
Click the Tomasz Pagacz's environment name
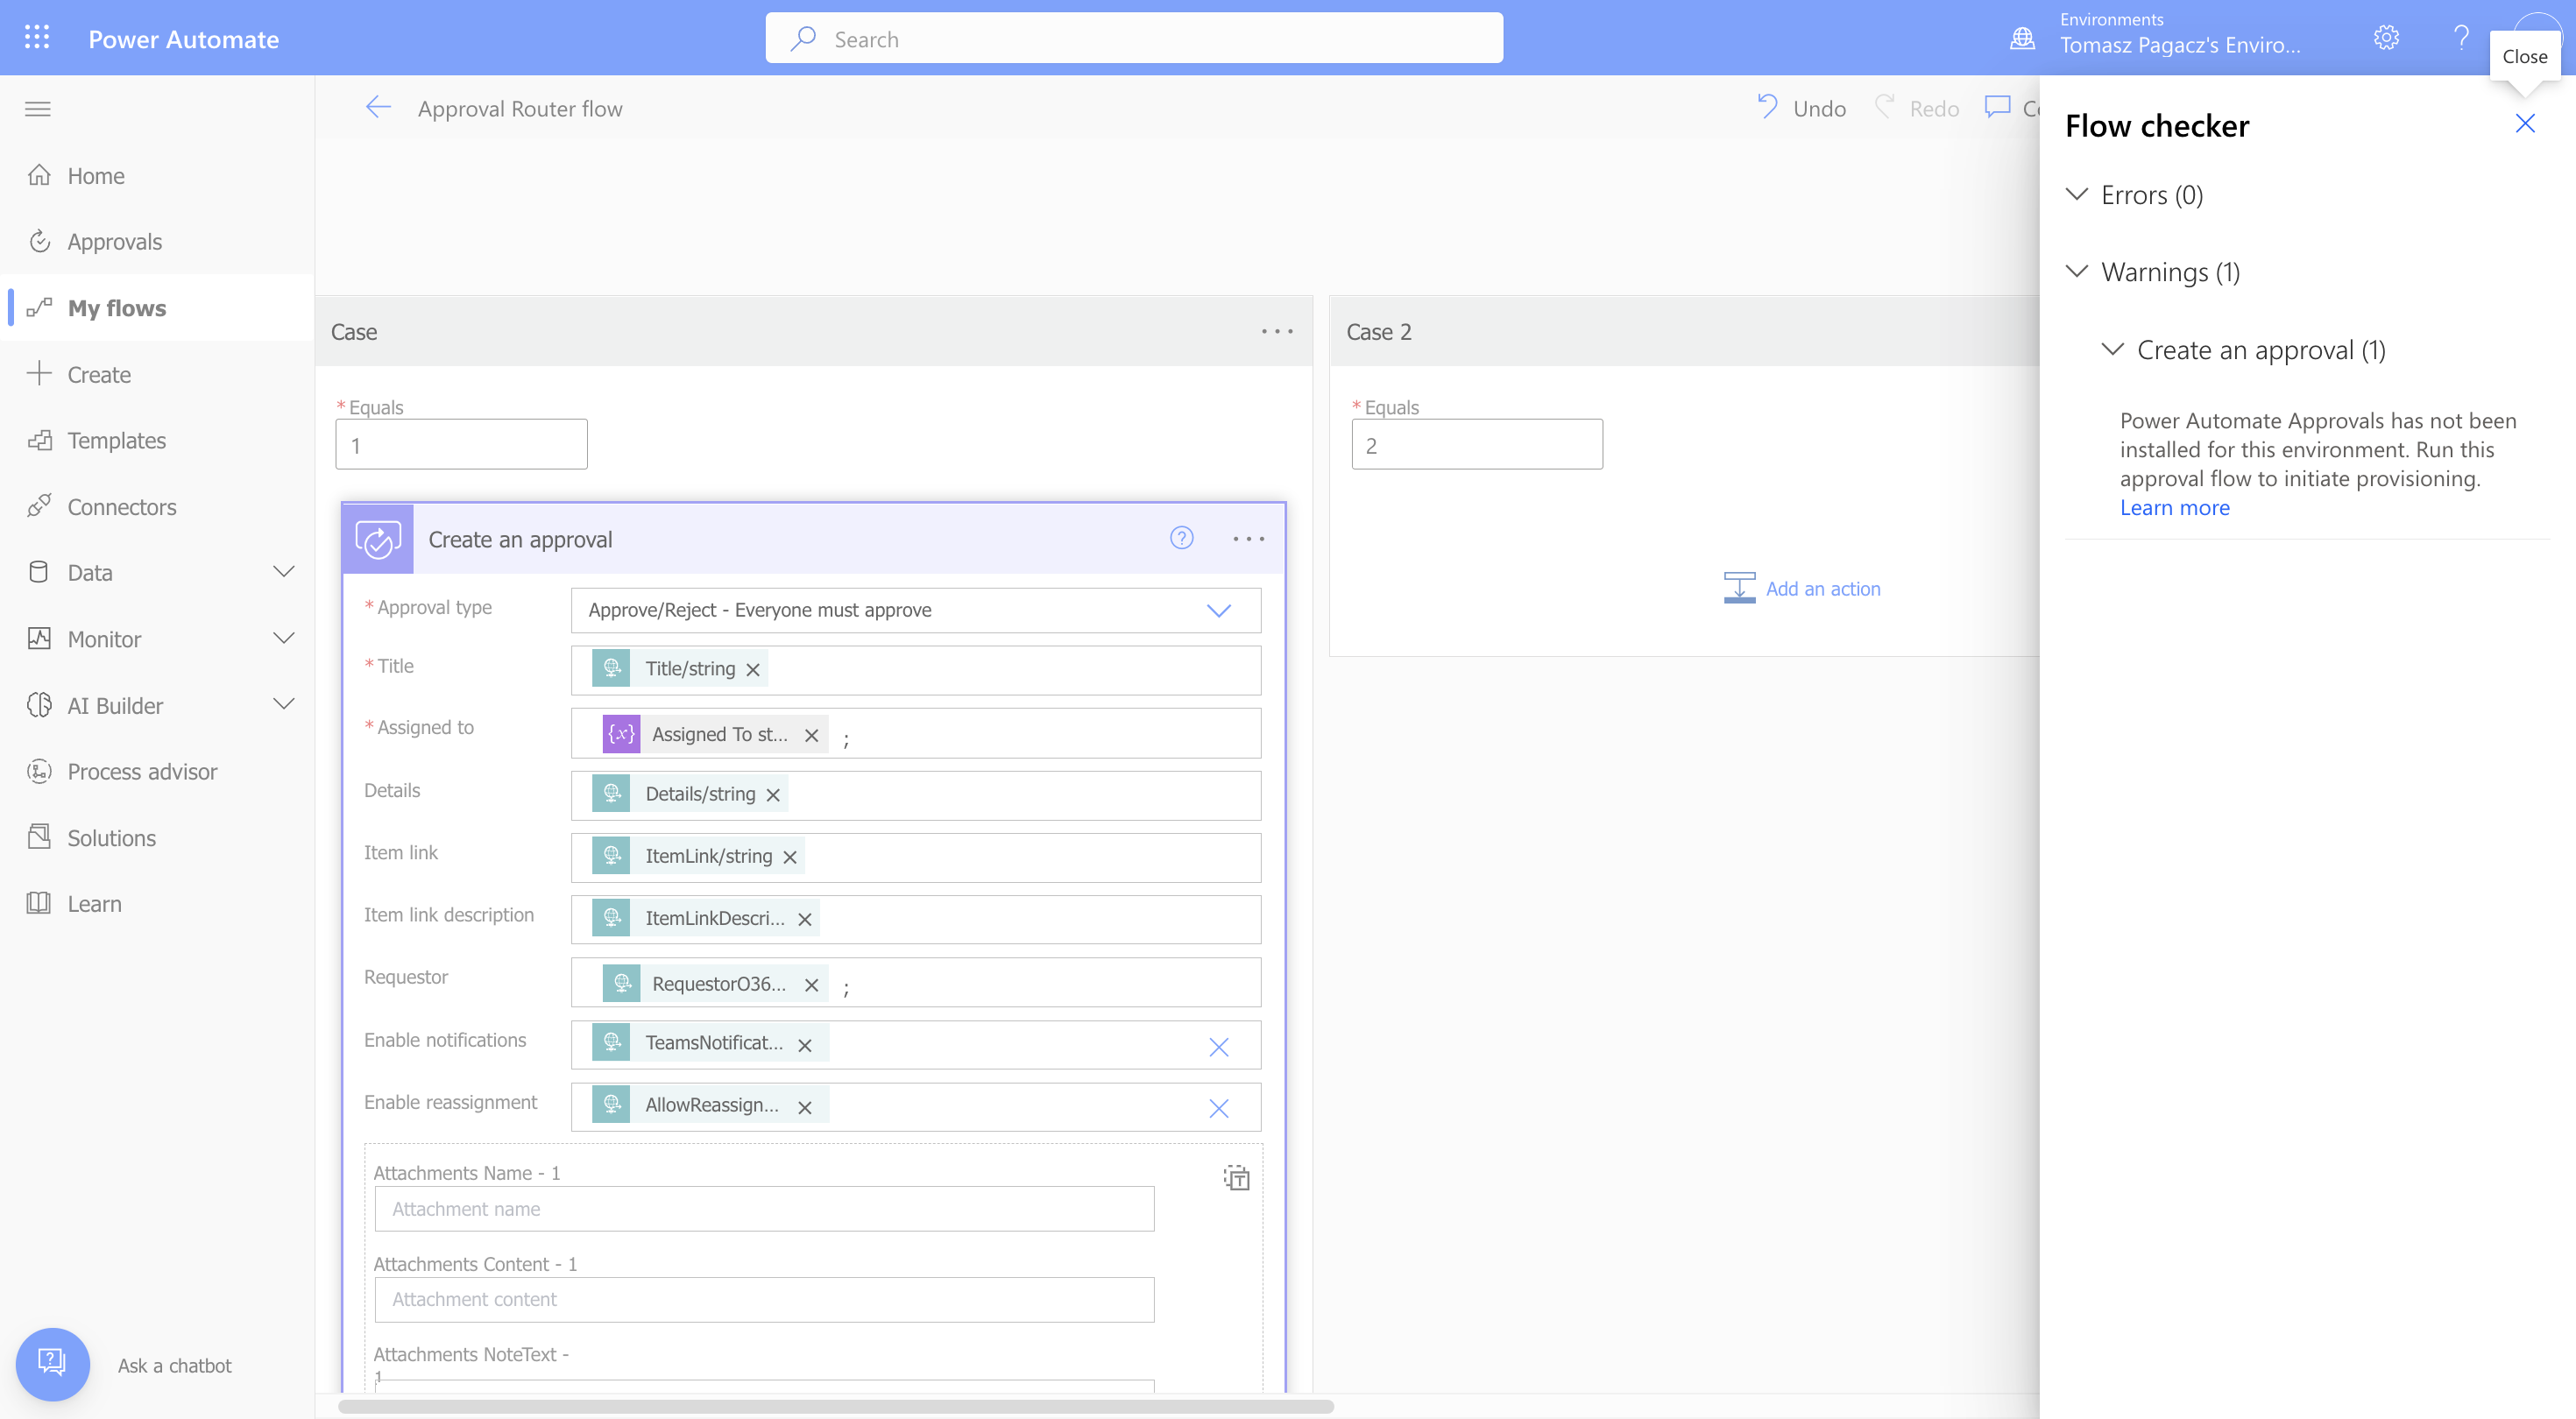click(x=2179, y=45)
